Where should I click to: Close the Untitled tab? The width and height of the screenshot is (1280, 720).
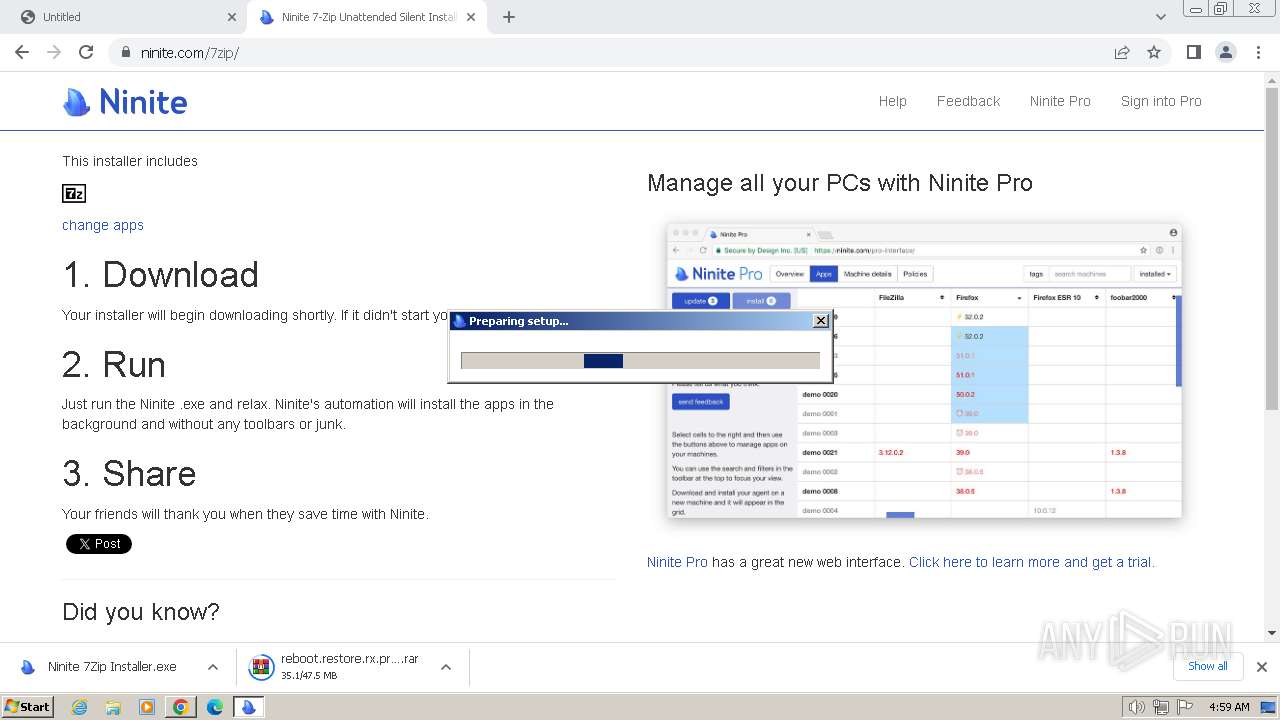click(x=232, y=17)
